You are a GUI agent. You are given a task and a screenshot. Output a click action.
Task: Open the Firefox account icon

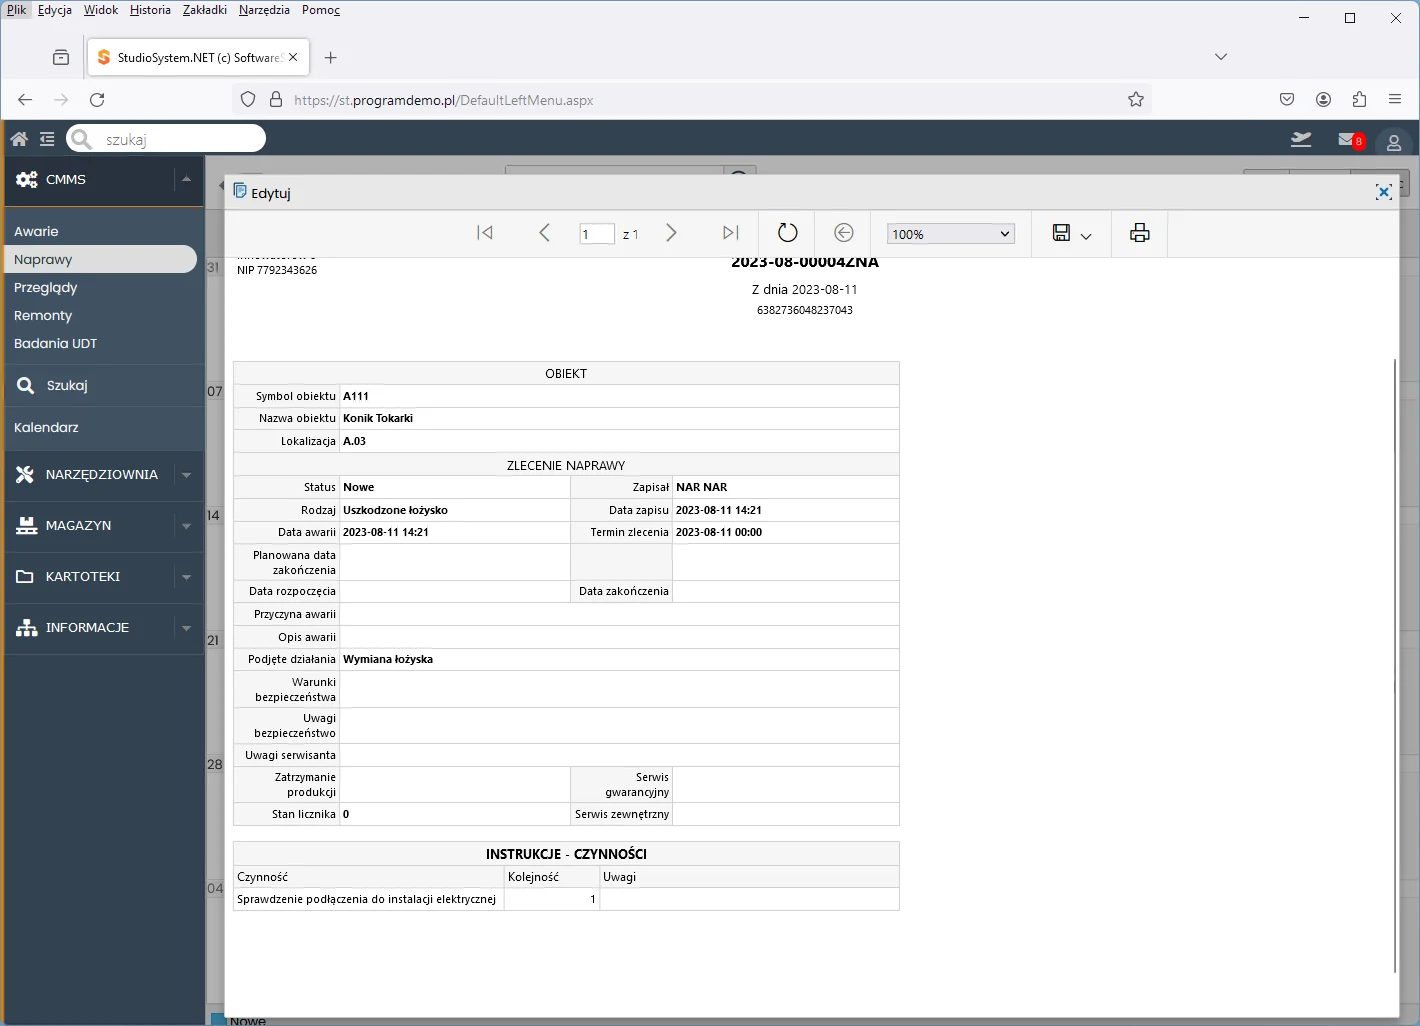[1323, 100]
